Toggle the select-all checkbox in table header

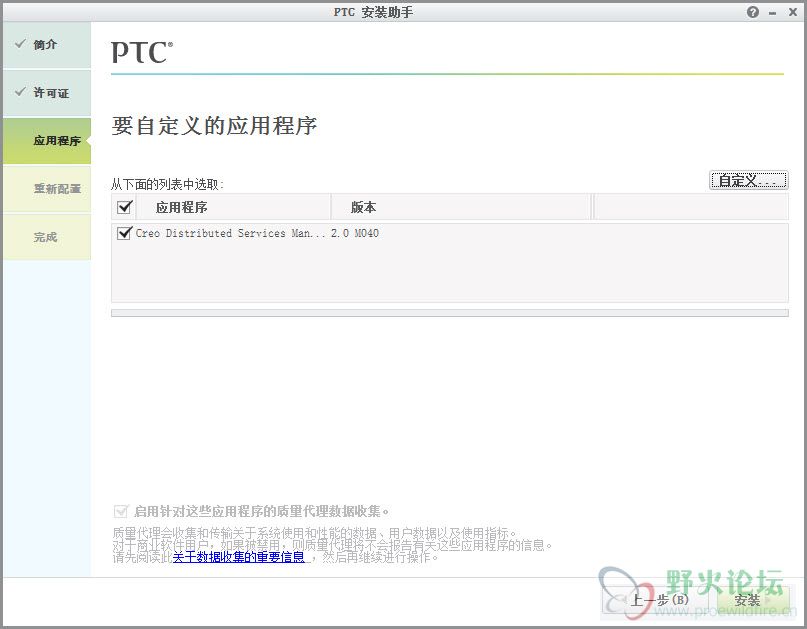125,207
